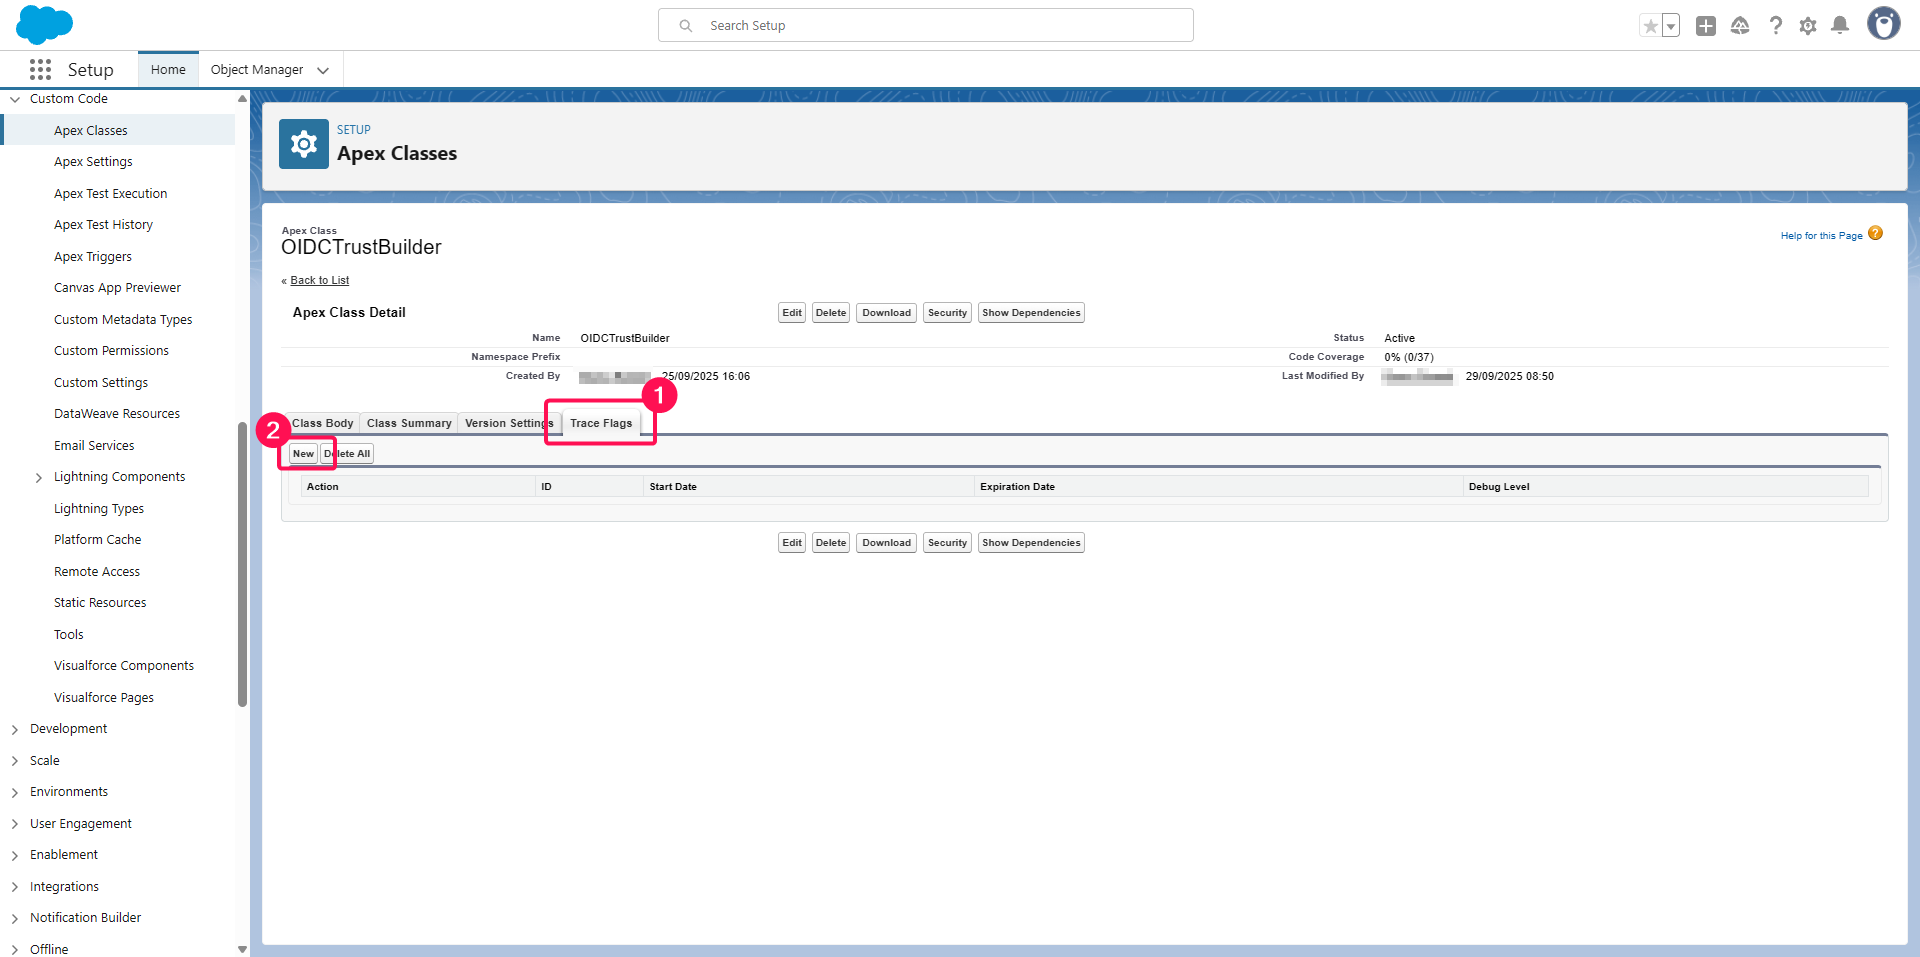Open the Global Actions plus icon
1920x957 pixels.
(x=1706, y=26)
